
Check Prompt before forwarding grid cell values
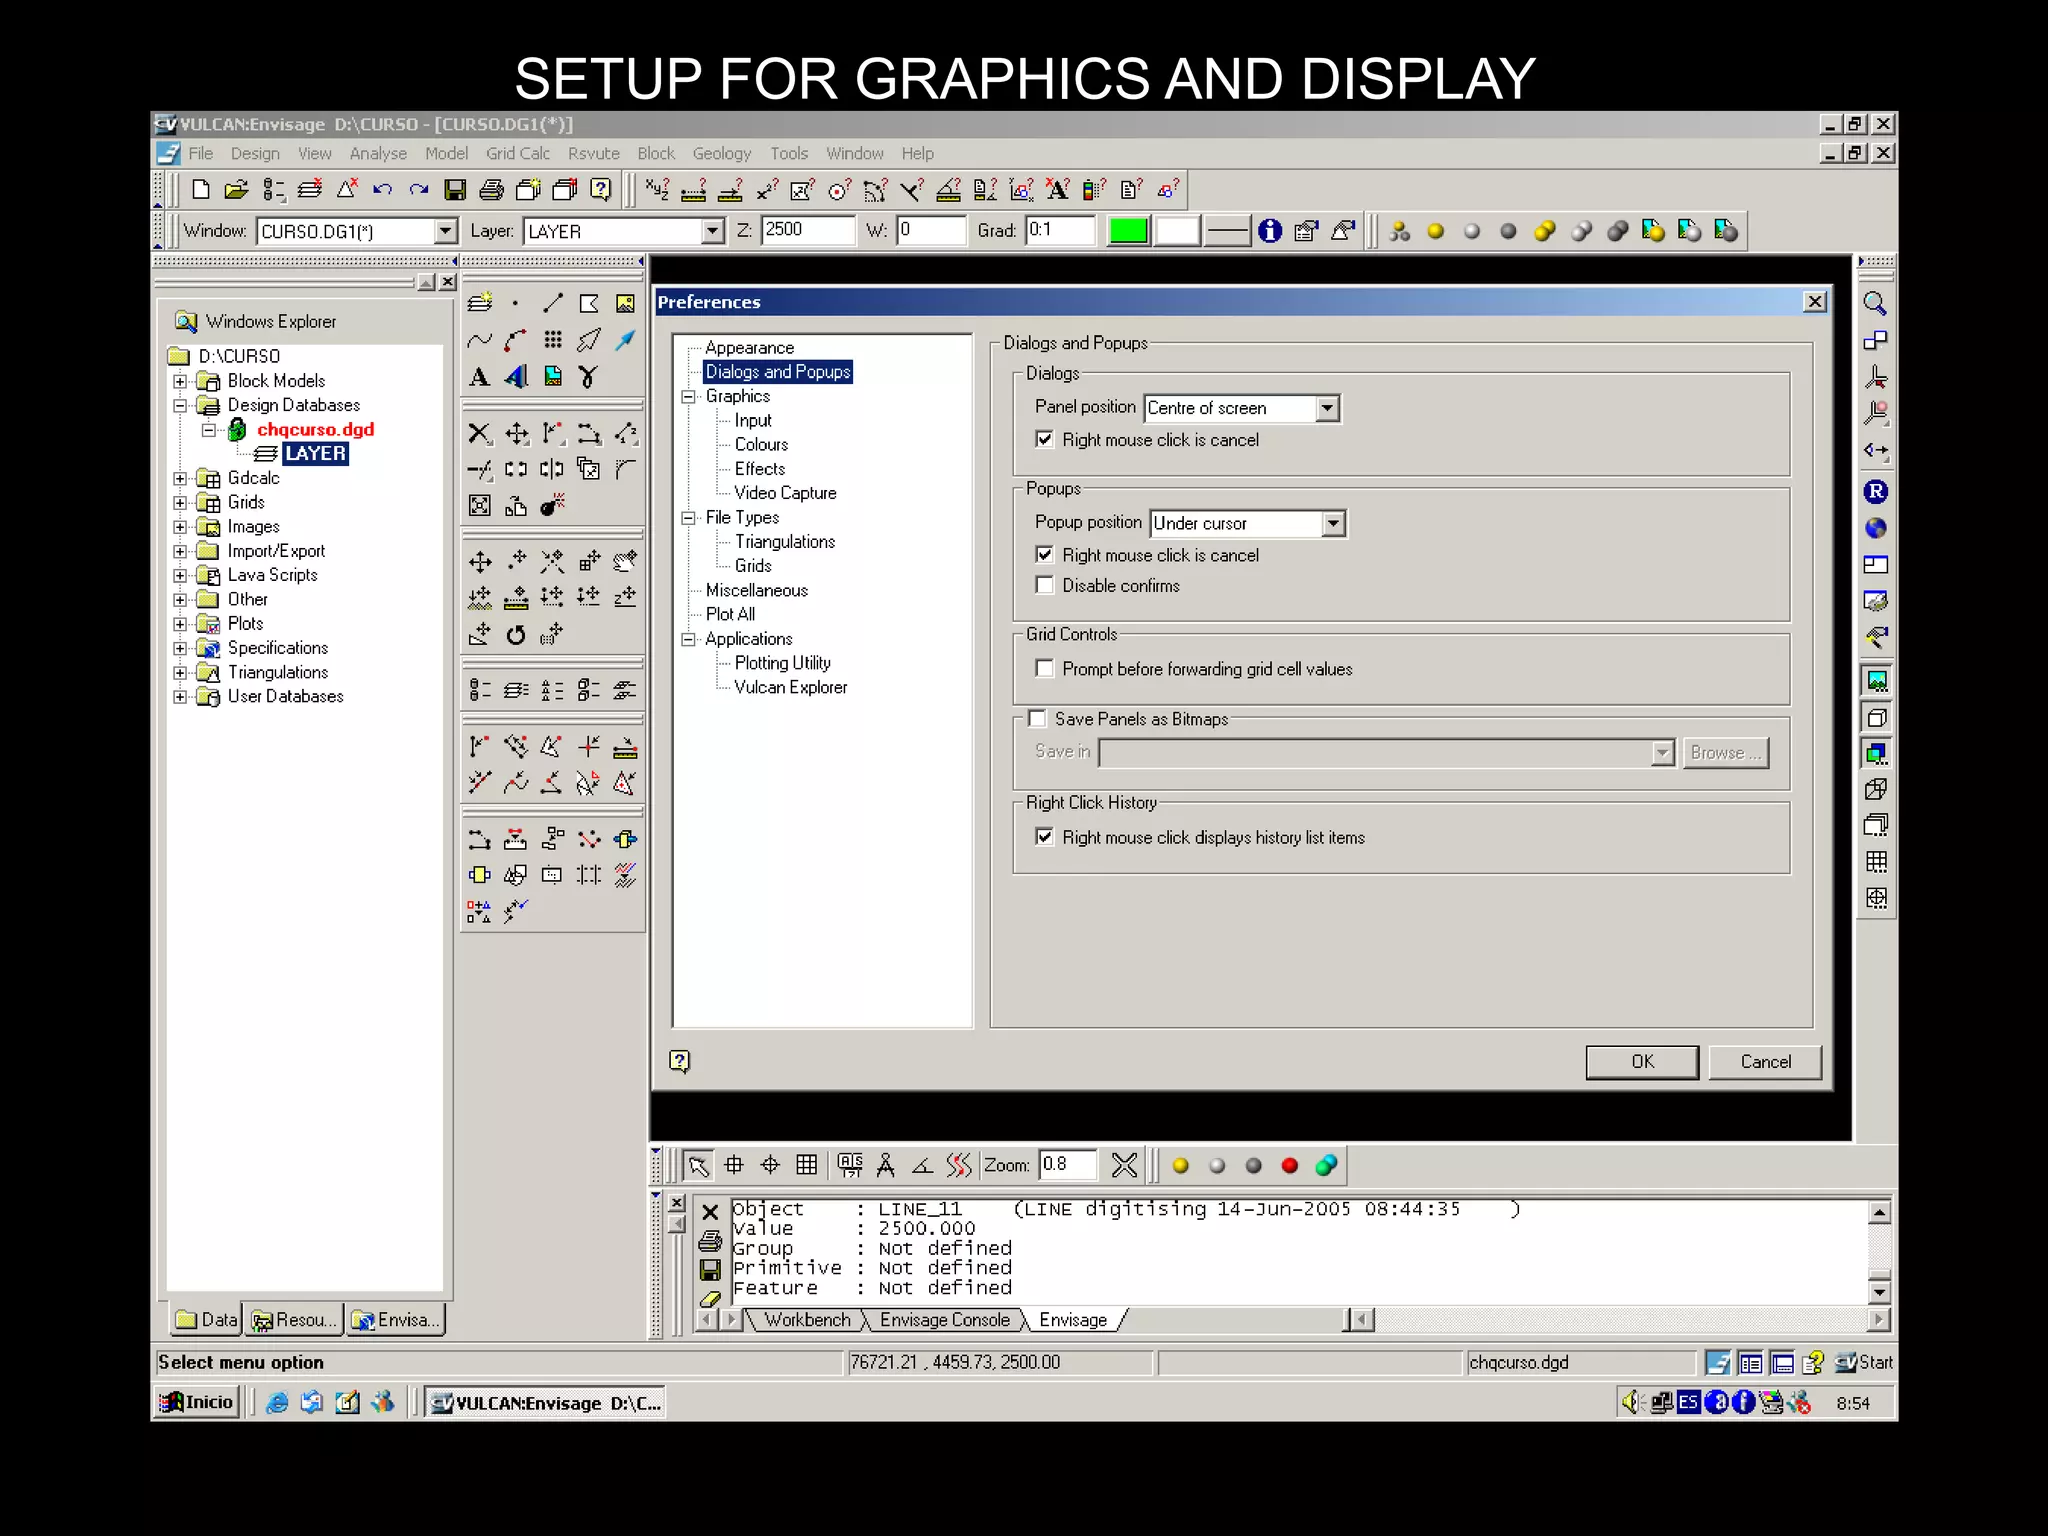1045,668
